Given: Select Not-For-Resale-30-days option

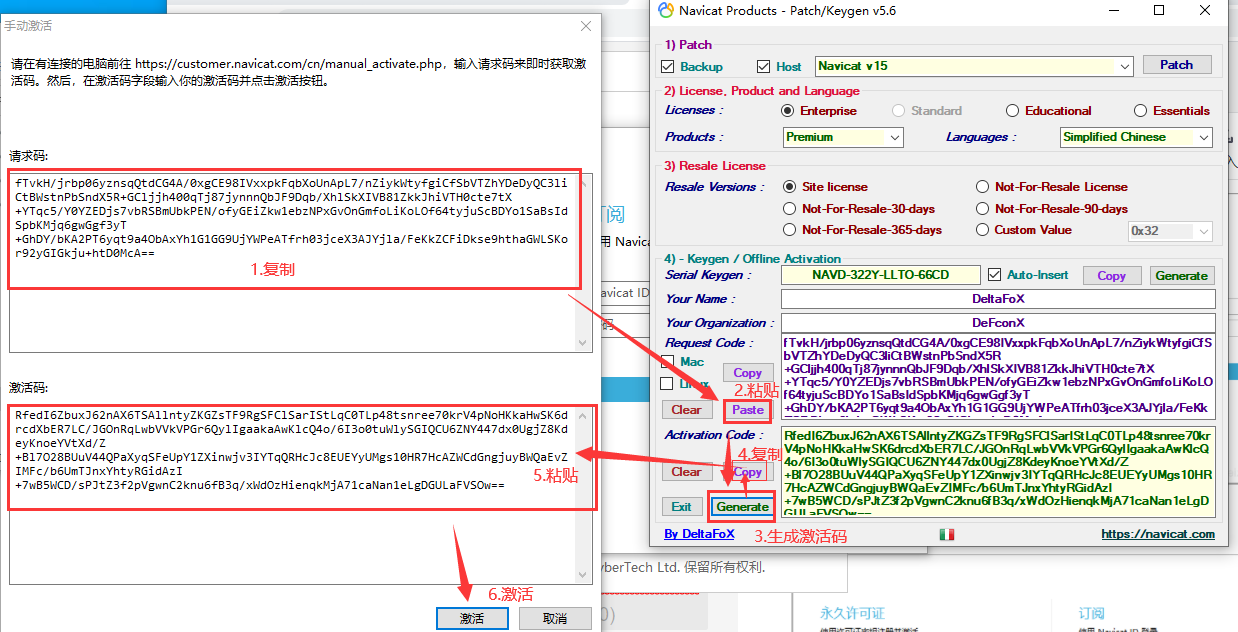Looking at the screenshot, I should pos(790,209).
